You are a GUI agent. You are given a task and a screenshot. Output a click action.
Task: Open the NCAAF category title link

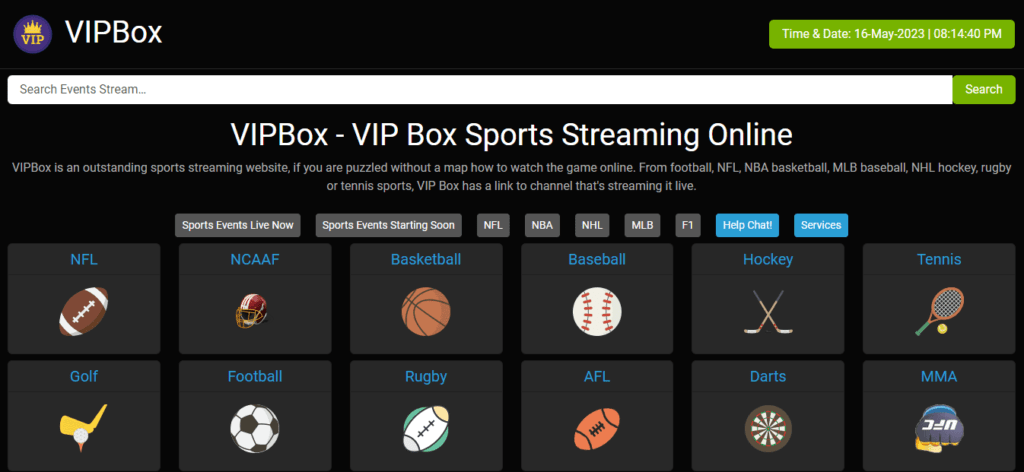click(x=255, y=259)
